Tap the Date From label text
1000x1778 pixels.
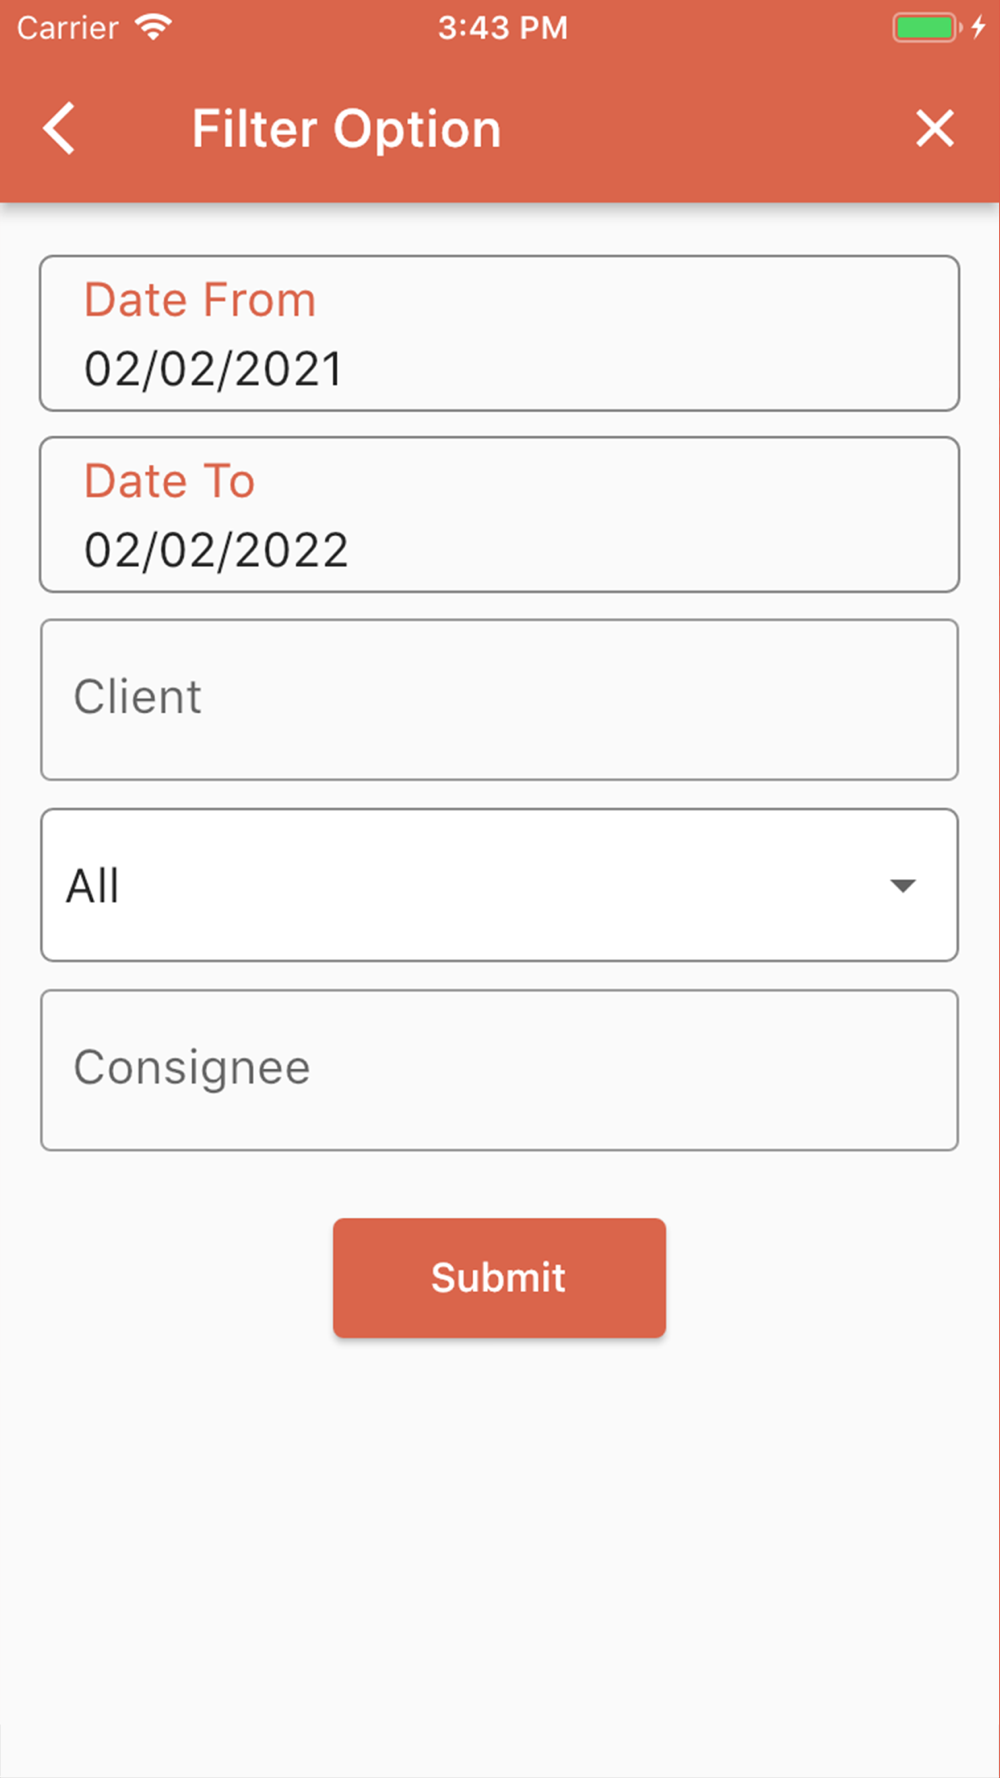pos(200,300)
